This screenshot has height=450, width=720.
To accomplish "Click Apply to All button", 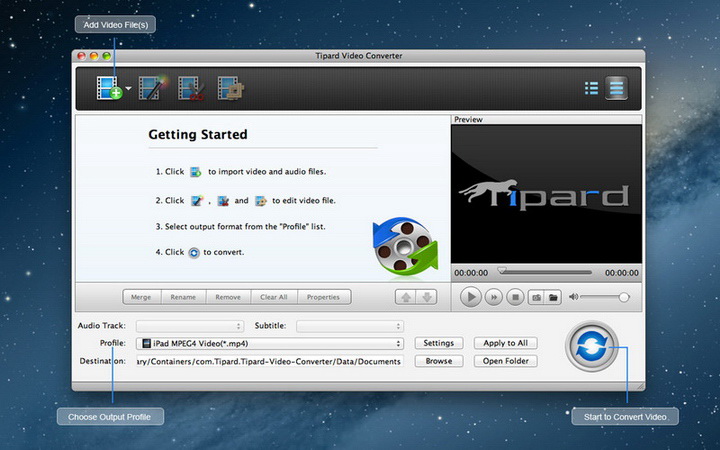I will [506, 343].
